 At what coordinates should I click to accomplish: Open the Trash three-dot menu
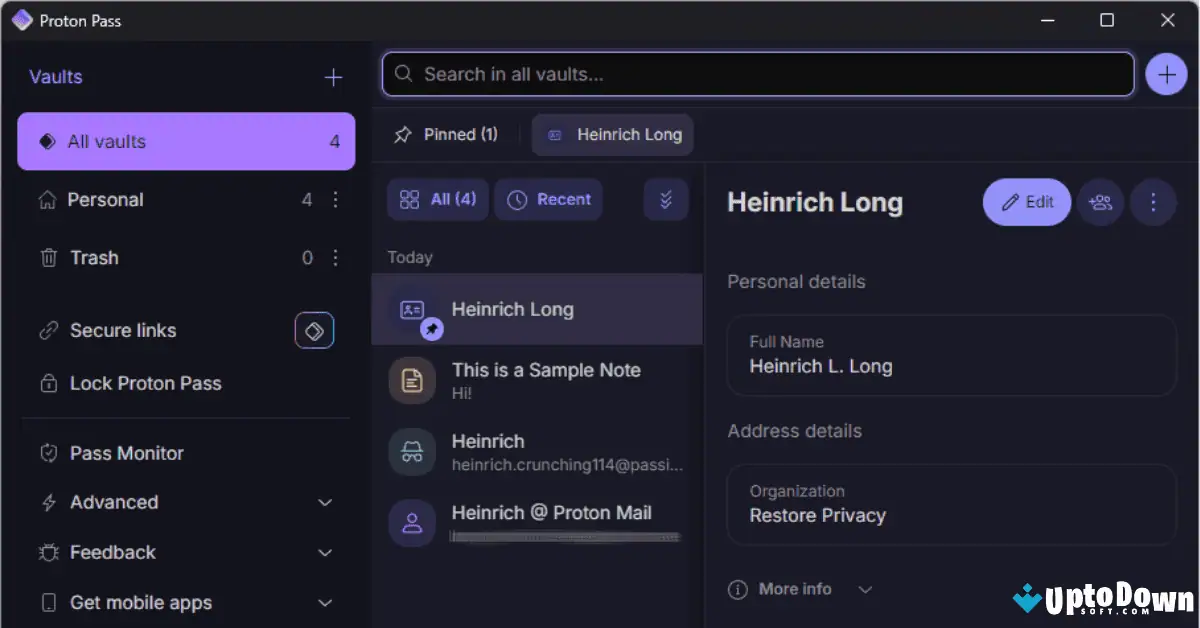[335, 257]
